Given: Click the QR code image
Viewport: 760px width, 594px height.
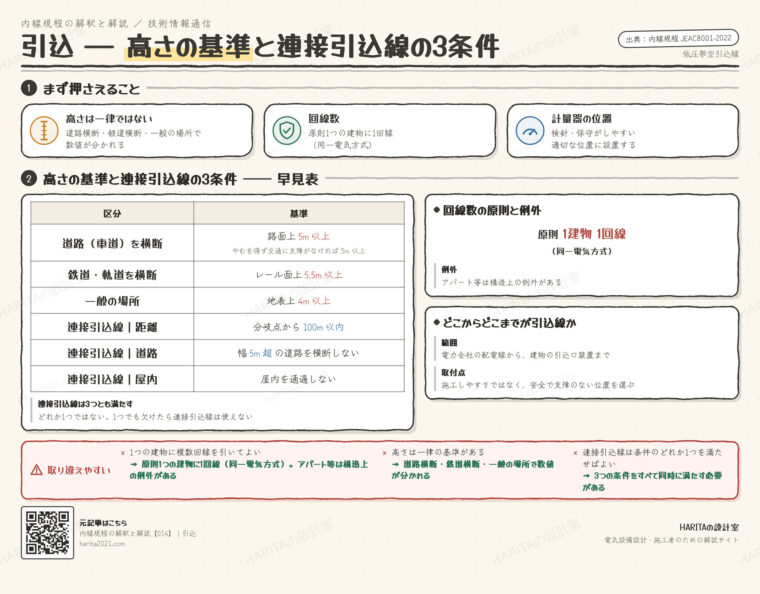Looking at the screenshot, I should coord(48,532).
